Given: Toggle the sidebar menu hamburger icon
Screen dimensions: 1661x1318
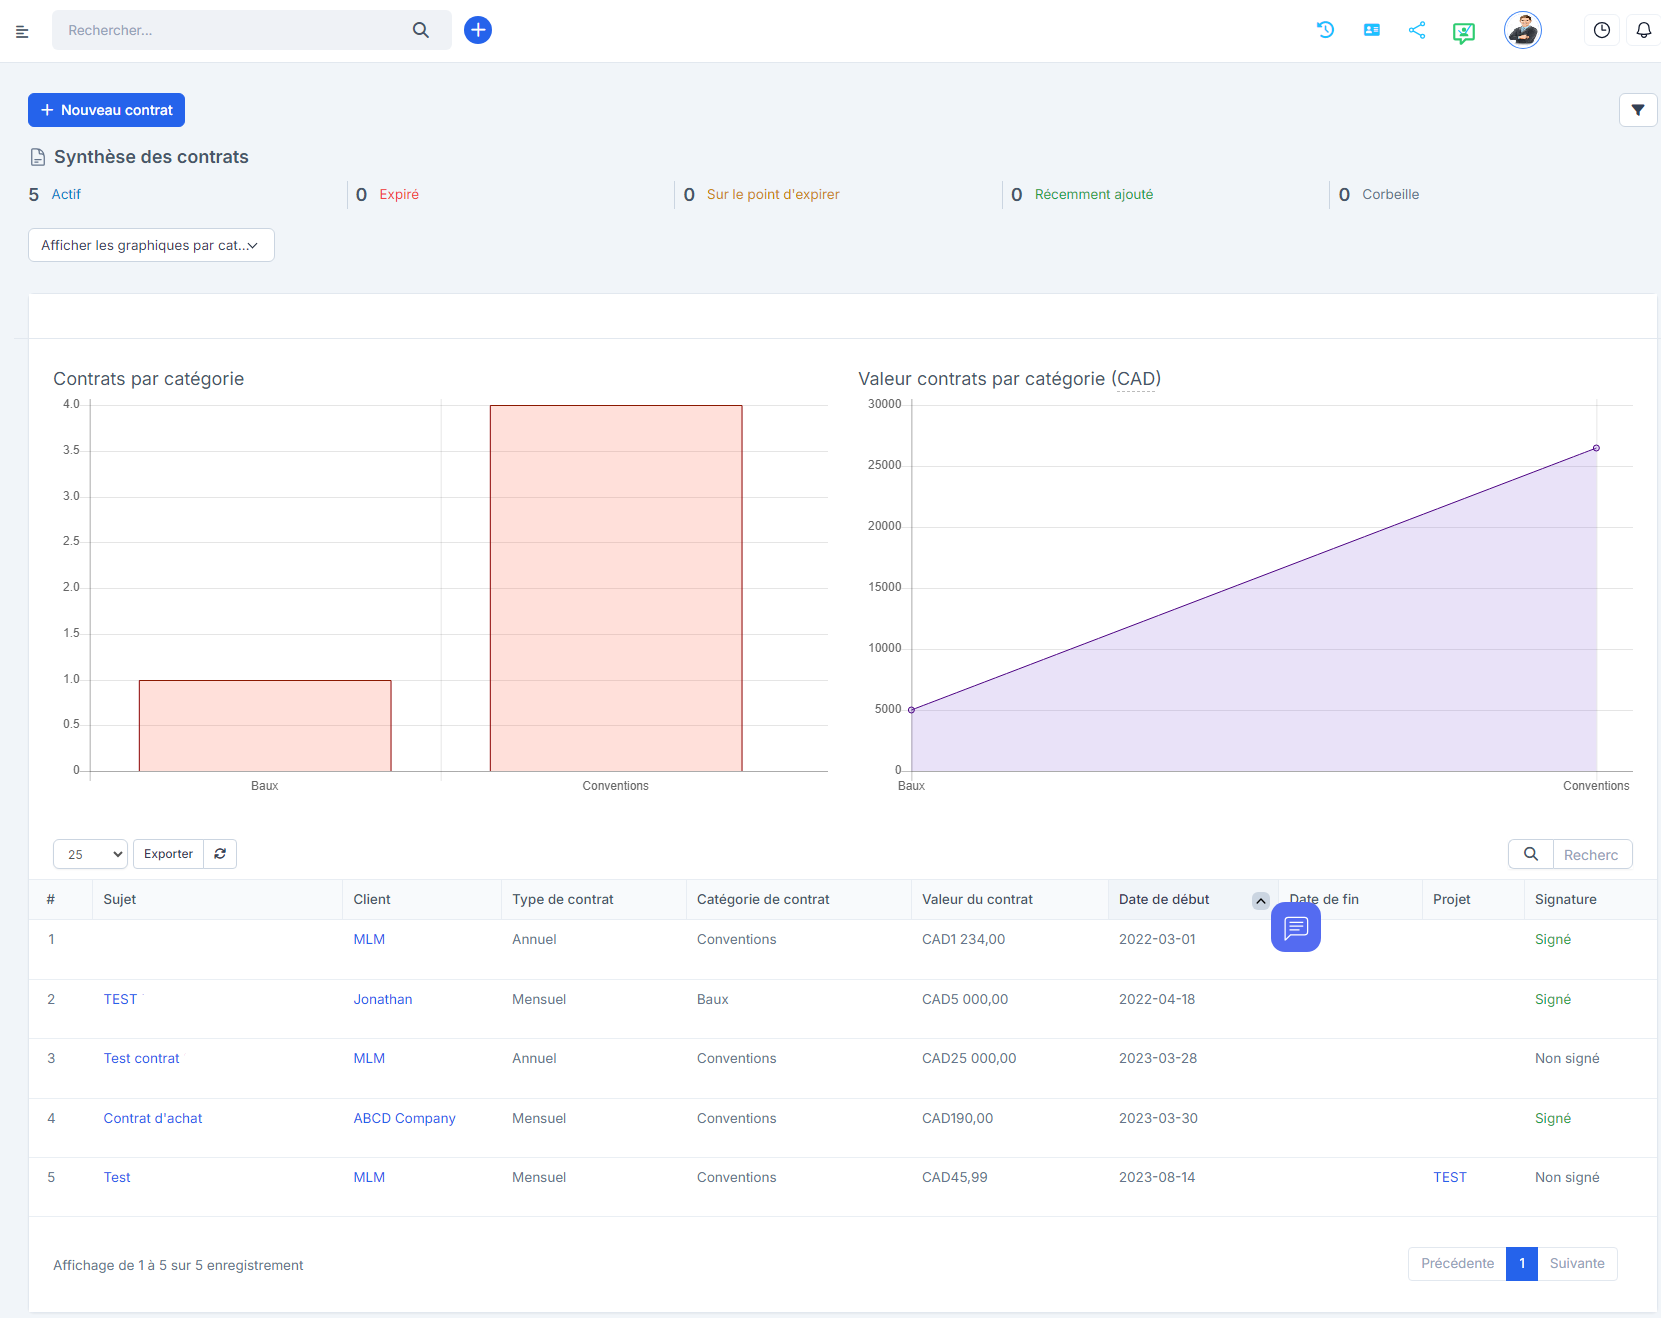Looking at the screenshot, I should 22,31.
